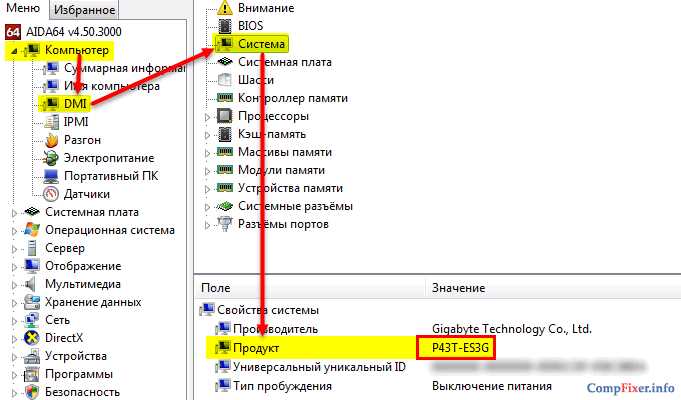Expand the Устройства памяти node
The width and height of the screenshot is (681, 400).
click(208, 189)
